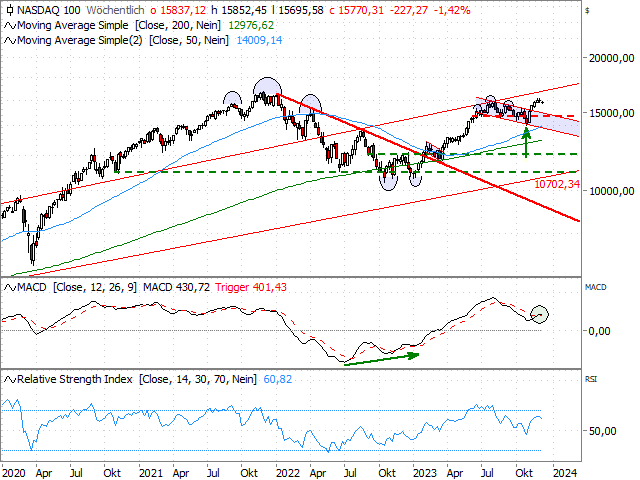Viewport: 640px width, 480px height.
Task: Click the 10000,00 price axis label
Action: [x=611, y=191]
